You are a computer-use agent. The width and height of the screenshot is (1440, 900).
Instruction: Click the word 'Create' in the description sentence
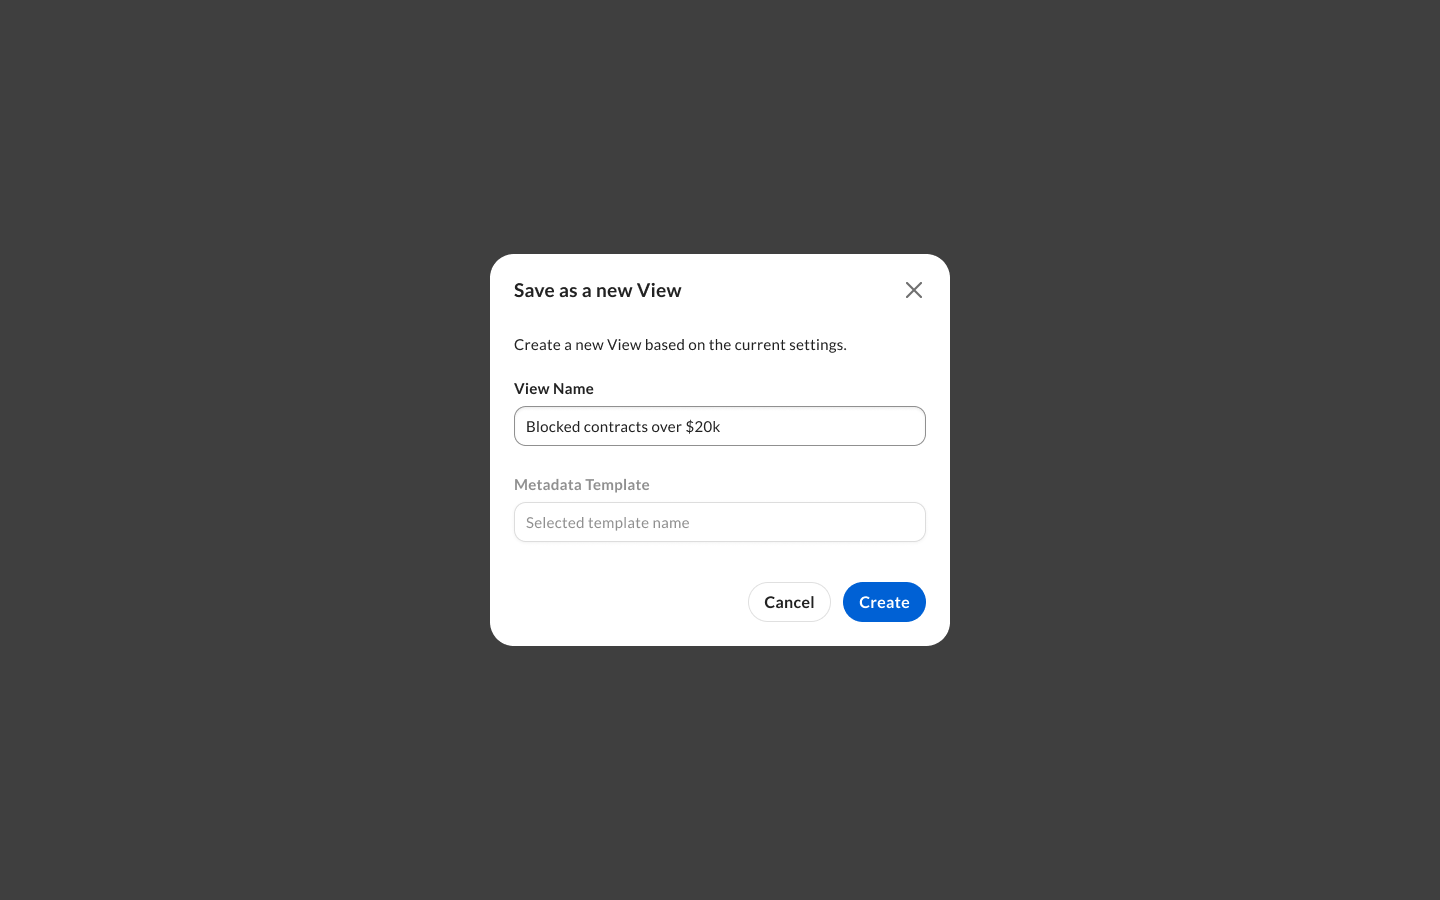(x=537, y=344)
